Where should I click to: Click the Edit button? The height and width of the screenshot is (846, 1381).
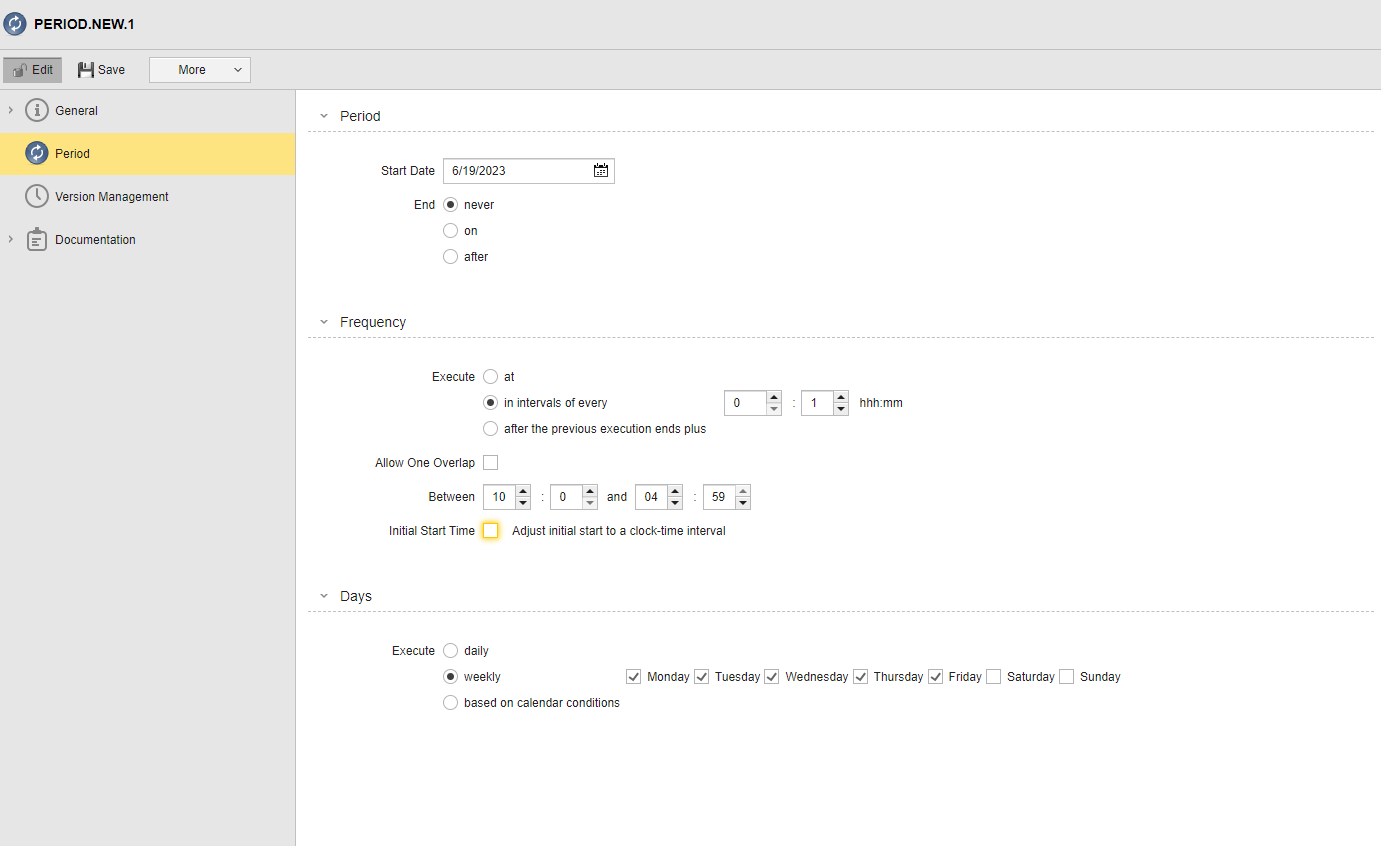(32, 69)
